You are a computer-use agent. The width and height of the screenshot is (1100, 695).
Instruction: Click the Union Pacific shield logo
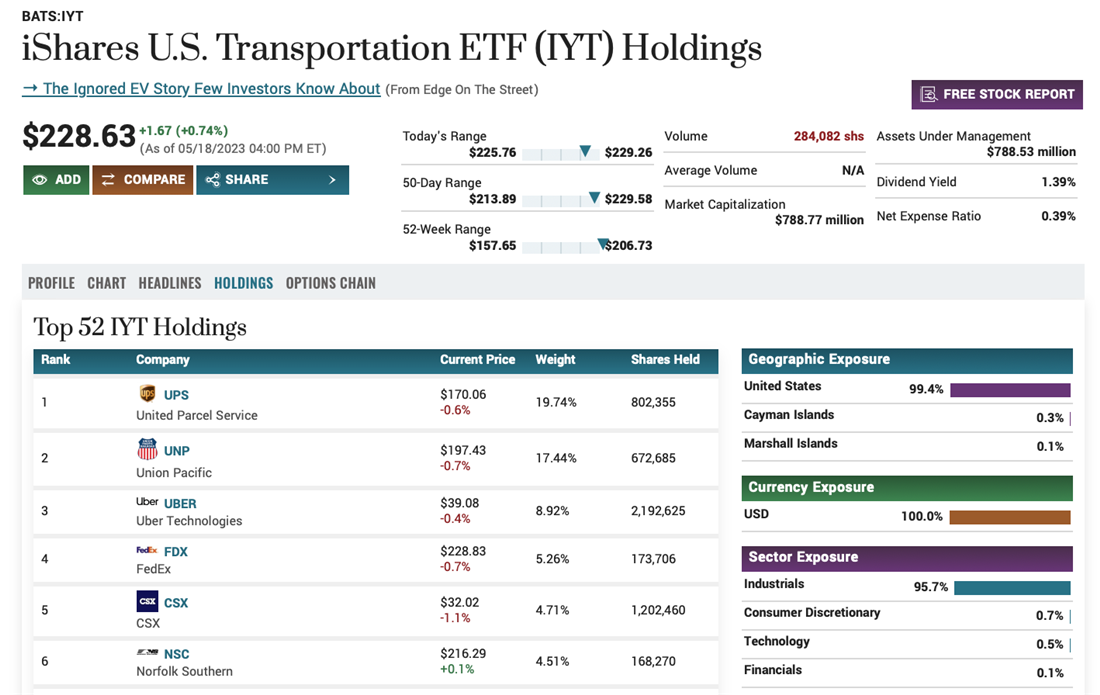pos(147,450)
